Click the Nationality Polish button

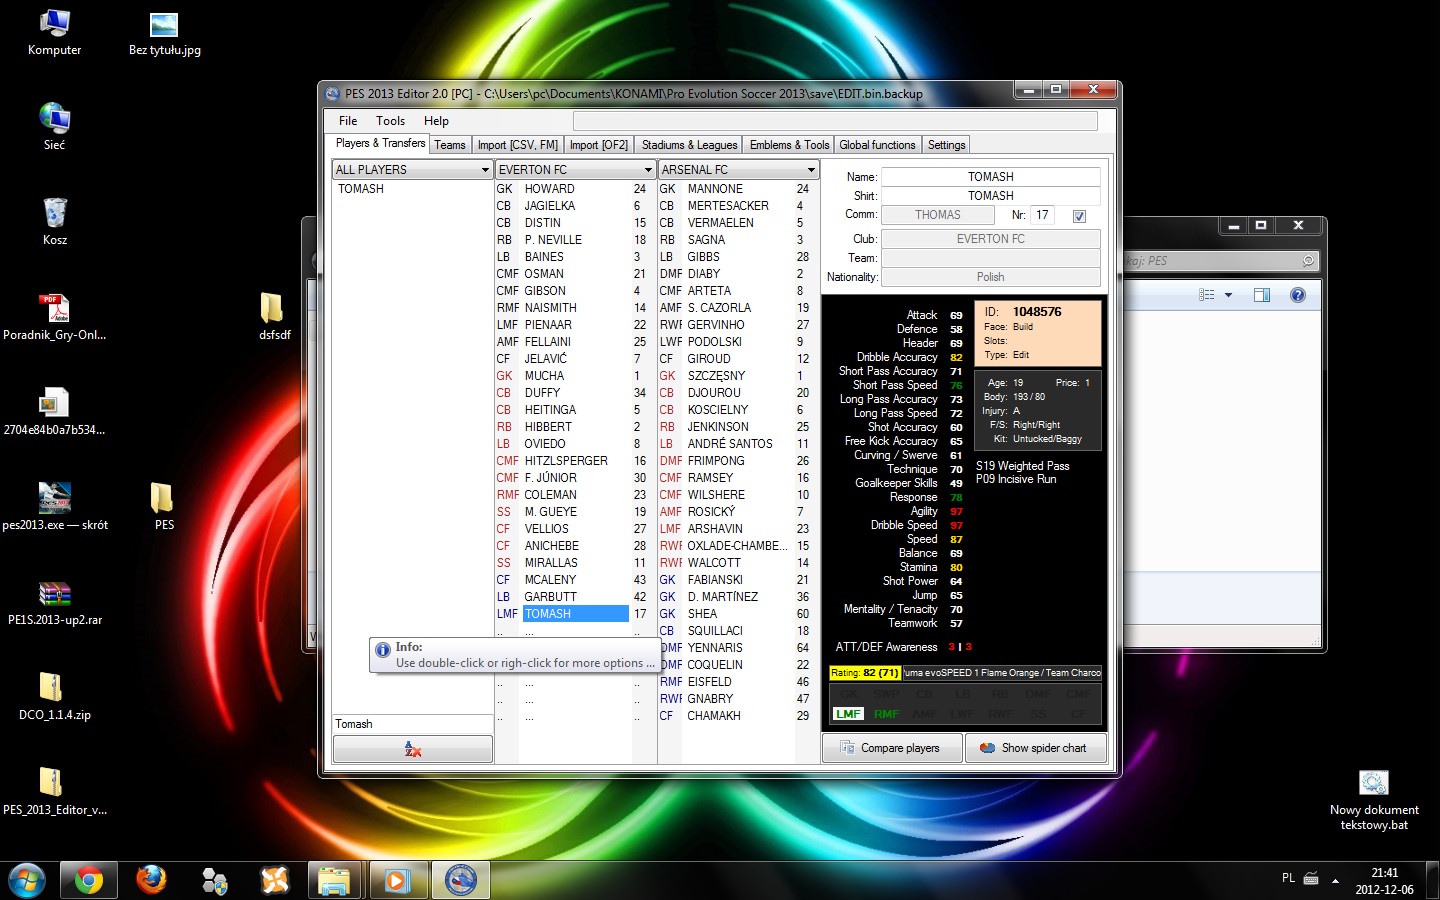[x=990, y=277]
